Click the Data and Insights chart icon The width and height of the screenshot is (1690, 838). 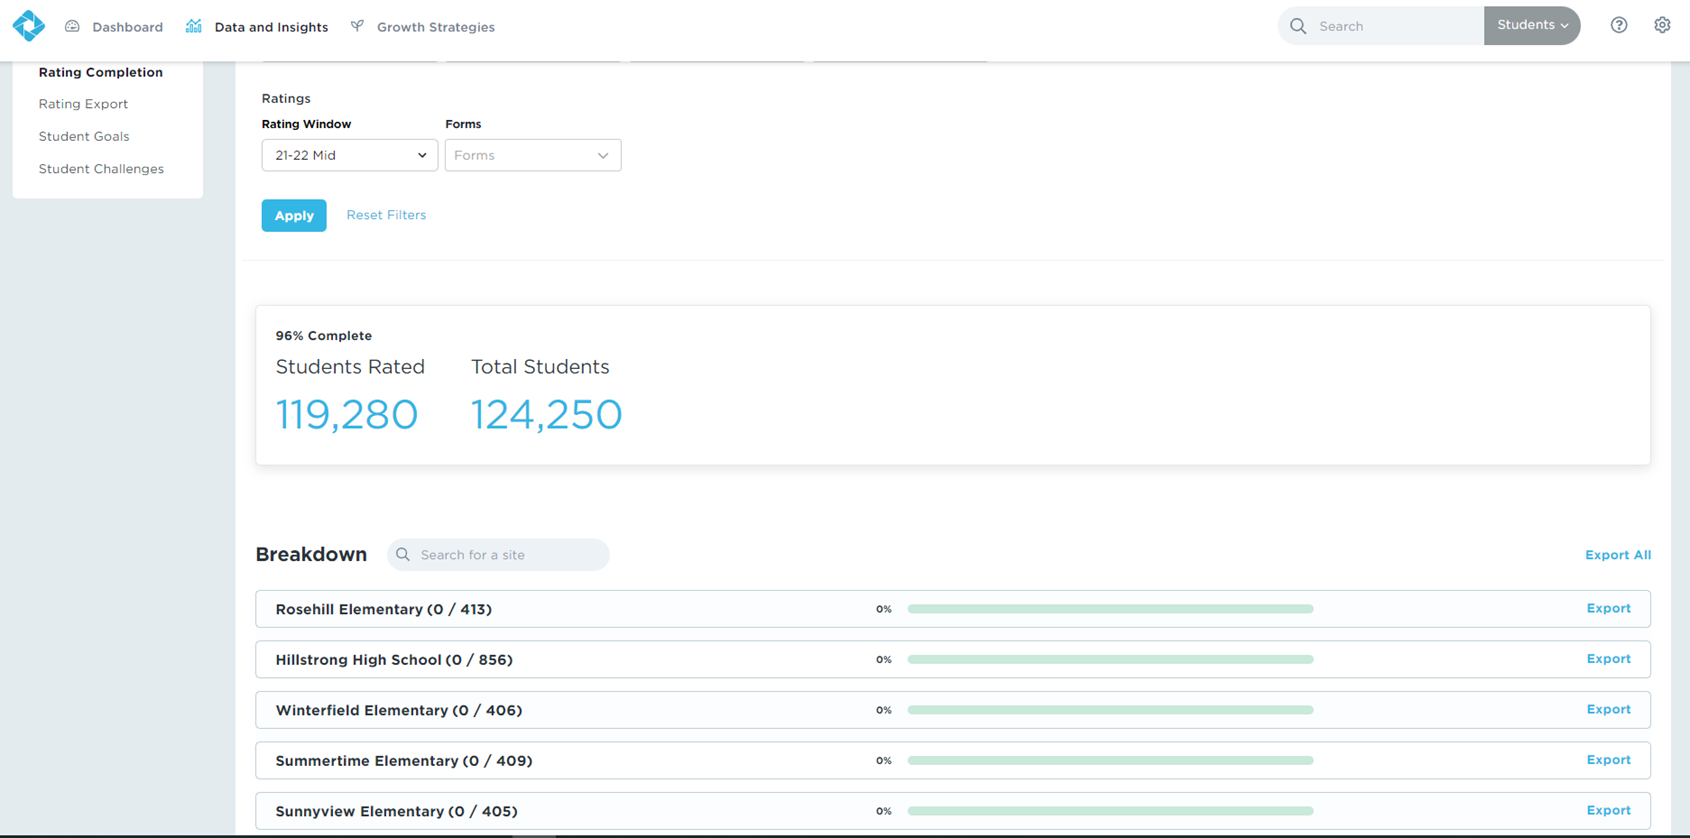pos(194,27)
